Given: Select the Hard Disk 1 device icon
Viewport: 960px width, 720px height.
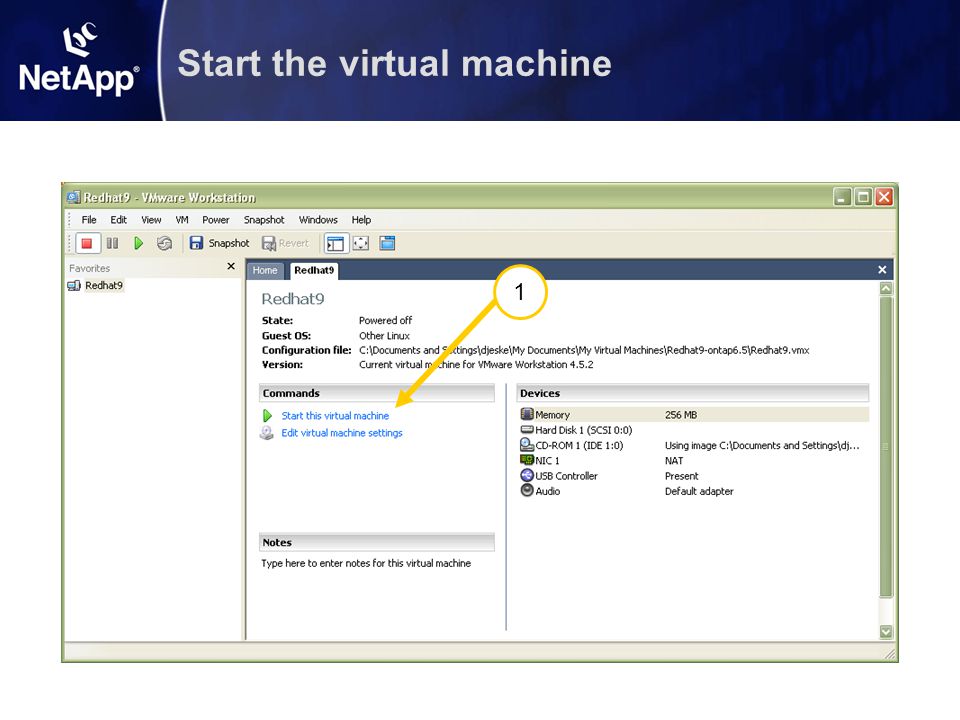Looking at the screenshot, I should pos(527,430).
